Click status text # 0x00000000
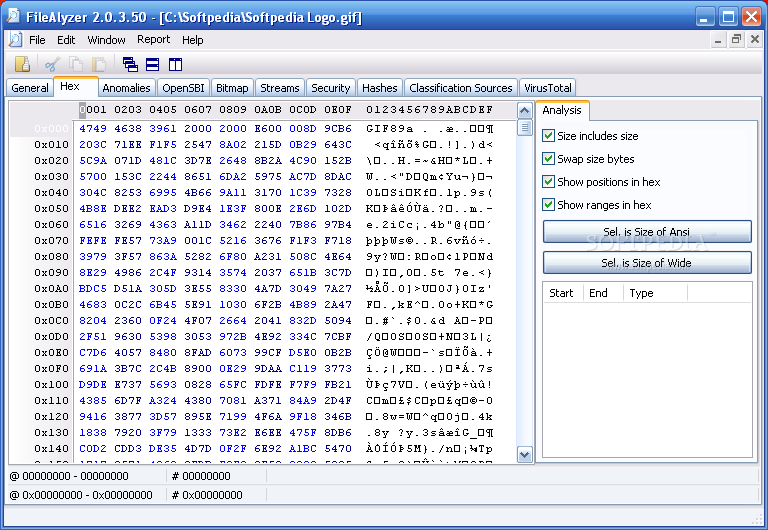768x530 pixels. point(207,495)
